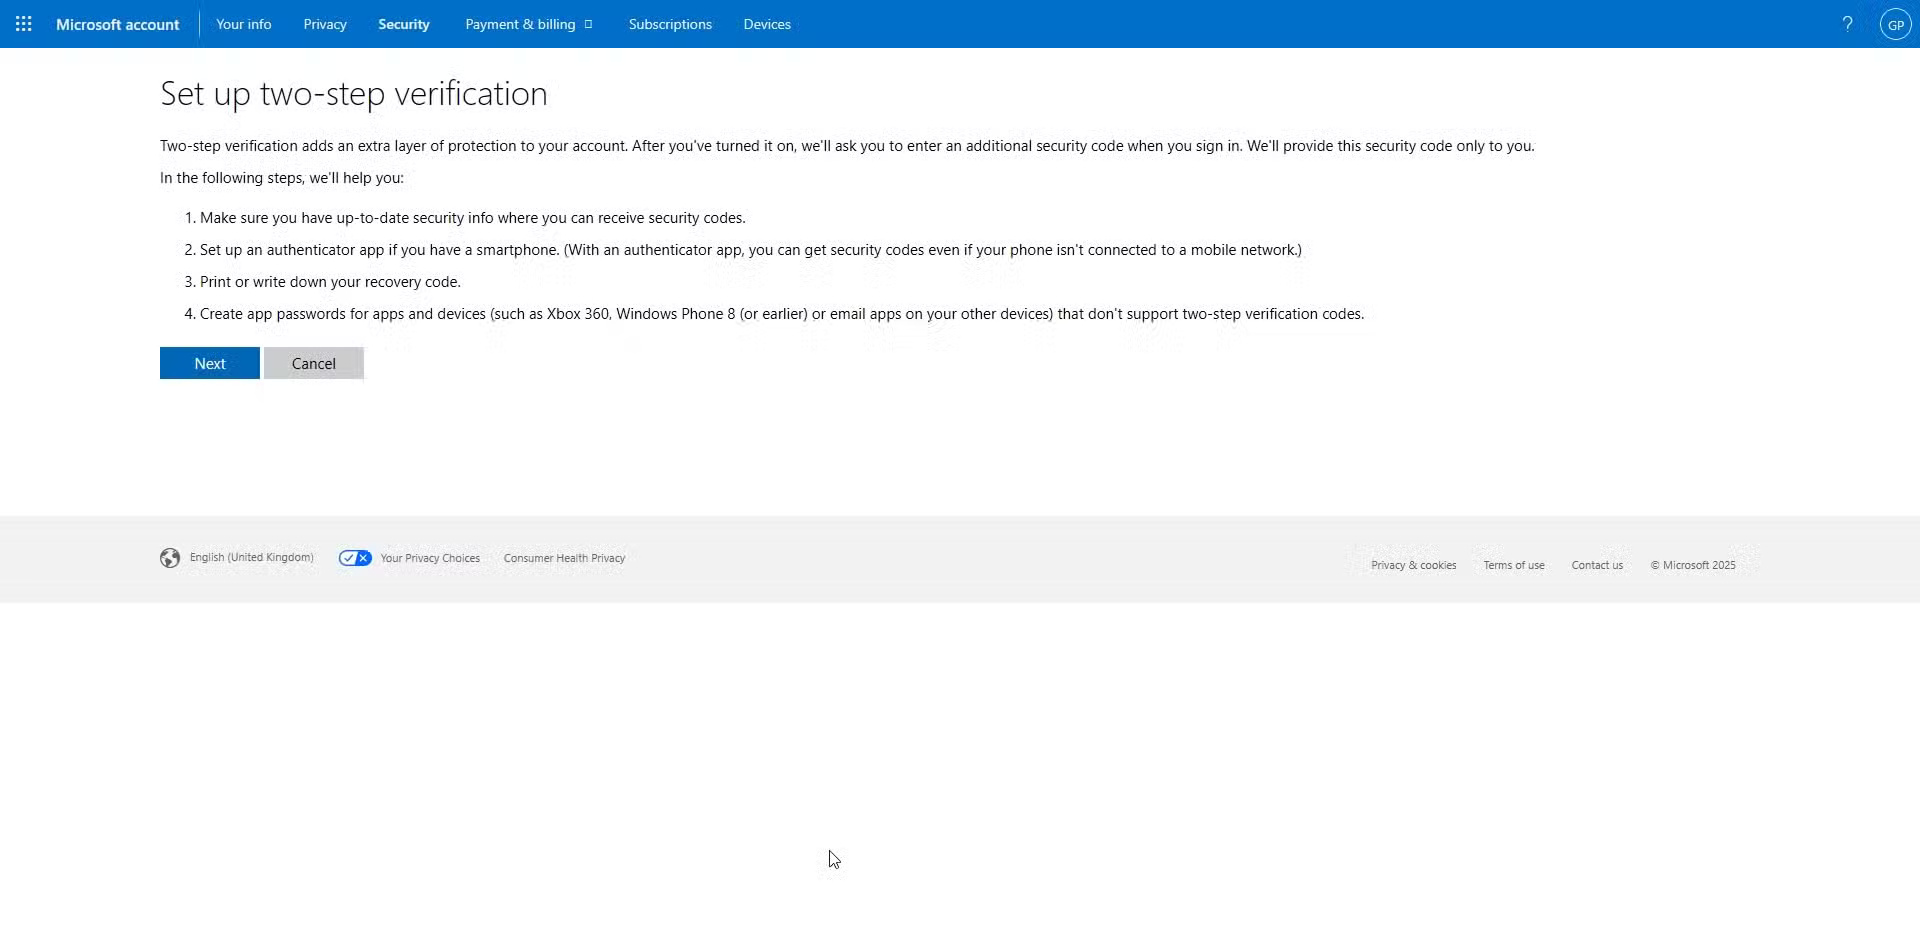Image resolution: width=1920 pixels, height=929 pixels.
Task: Click step 1 about up-to-date security info
Action: click(473, 217)
